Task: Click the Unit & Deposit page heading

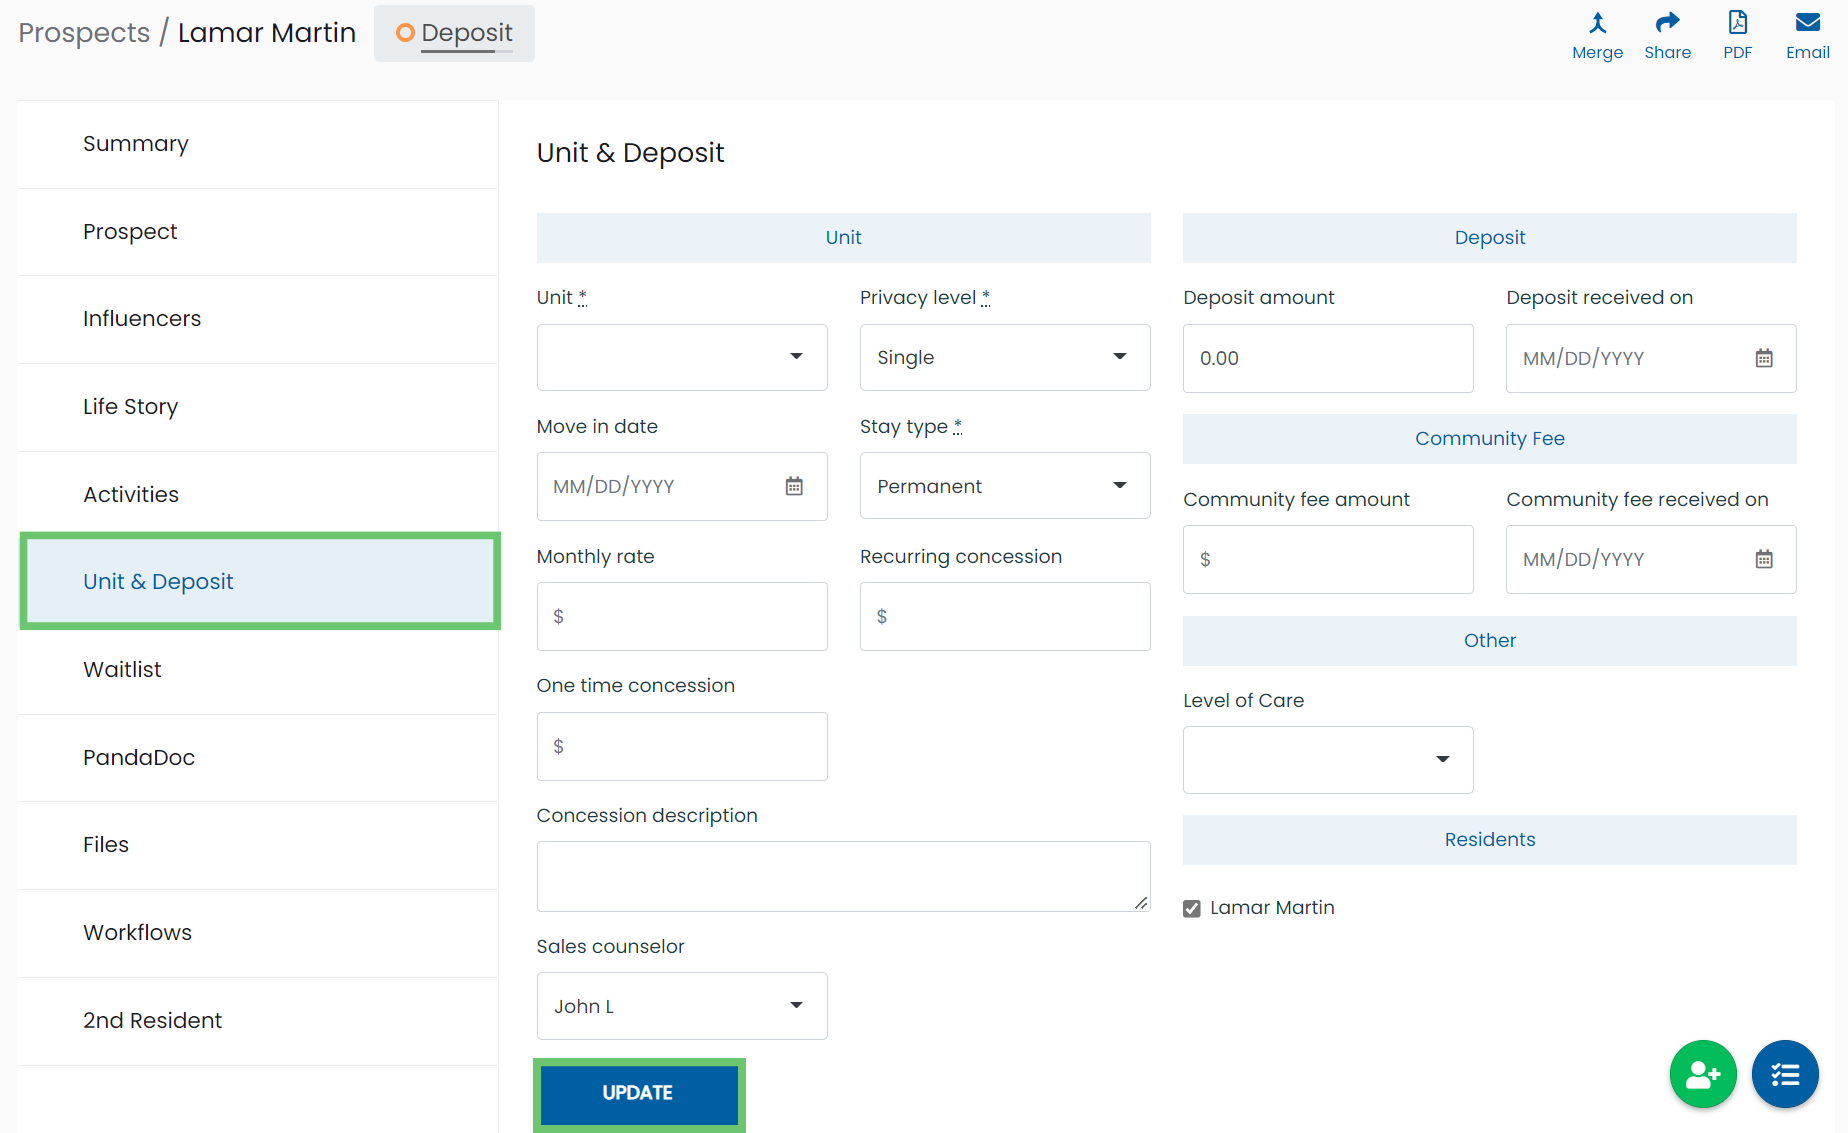Action: (x=630, y=153)
